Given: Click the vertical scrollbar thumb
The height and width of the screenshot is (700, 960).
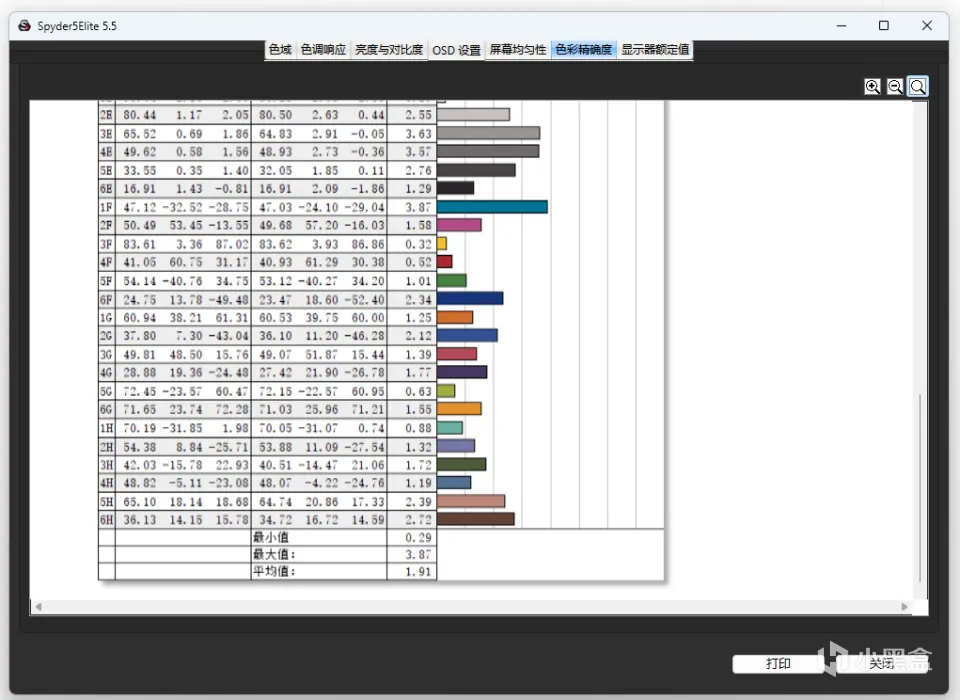Looking at the screenshot, I should point(920,488).
